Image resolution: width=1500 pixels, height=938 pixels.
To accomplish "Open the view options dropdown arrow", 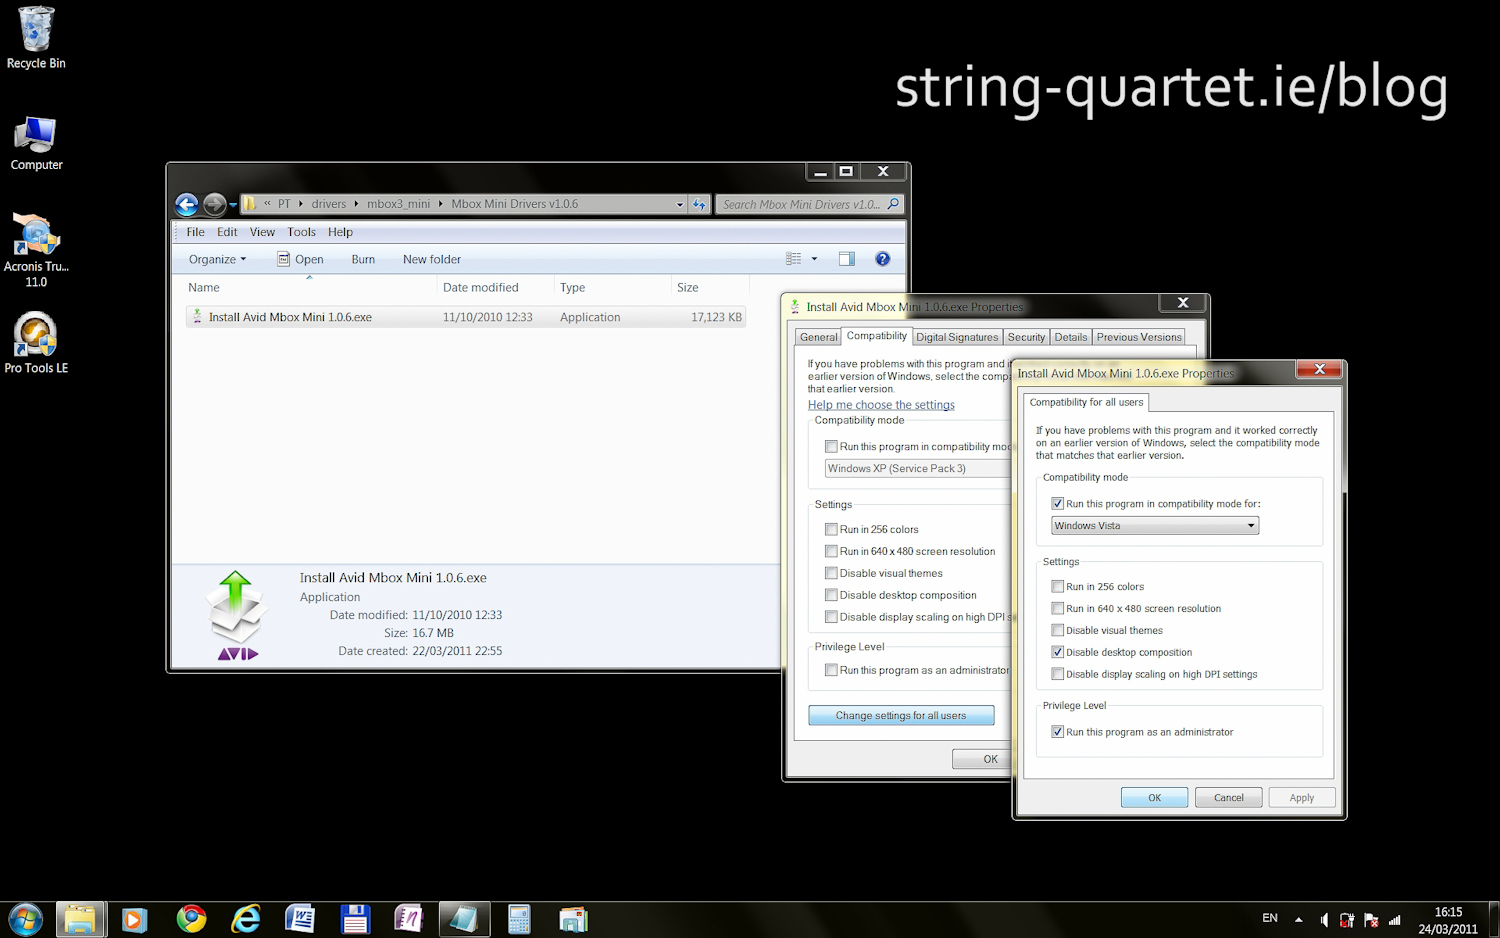I will [x=814, y=259].
